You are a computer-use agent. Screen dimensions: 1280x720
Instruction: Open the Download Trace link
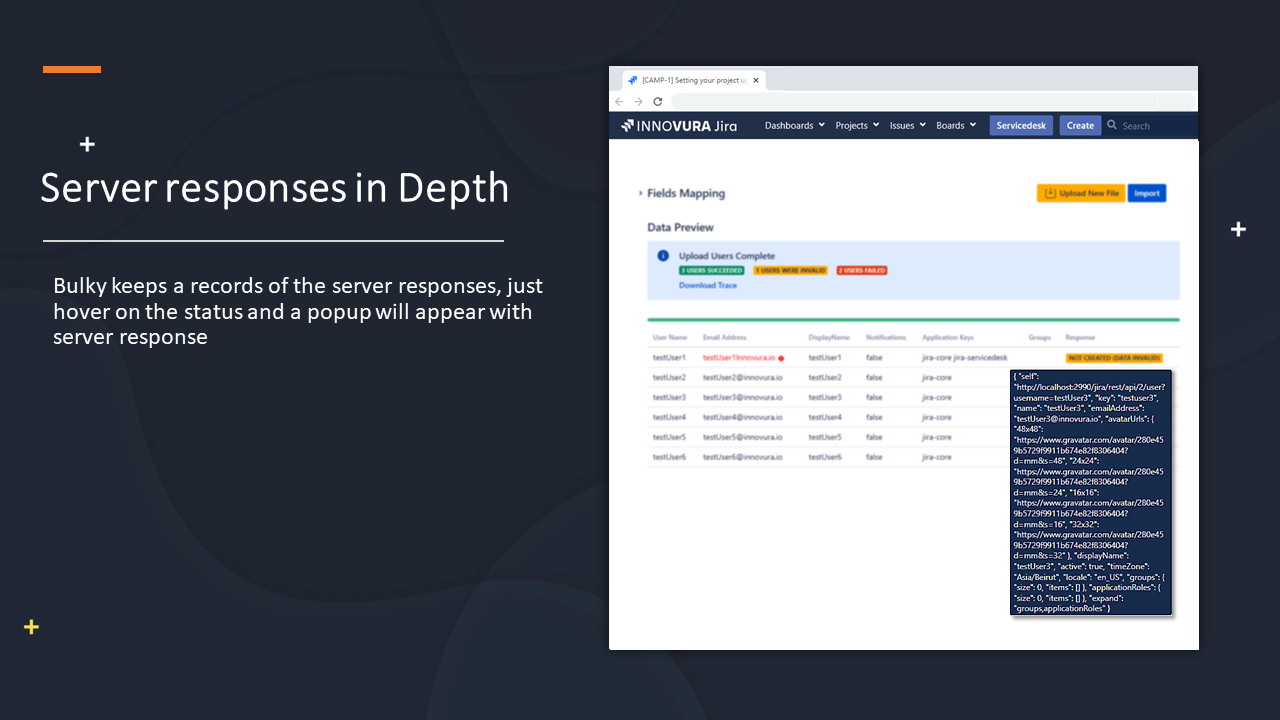(708, 286)
